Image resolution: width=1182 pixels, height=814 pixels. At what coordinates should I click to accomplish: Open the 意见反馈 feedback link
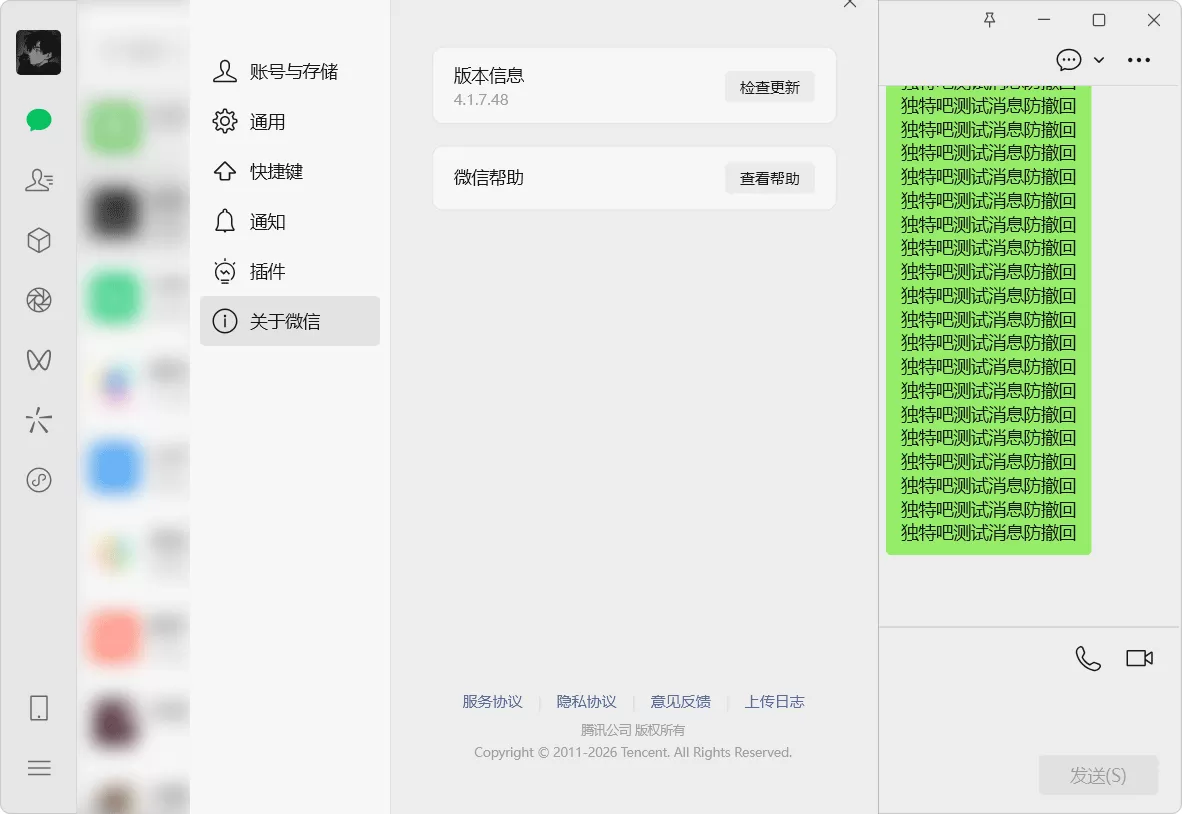click(680, 701)
